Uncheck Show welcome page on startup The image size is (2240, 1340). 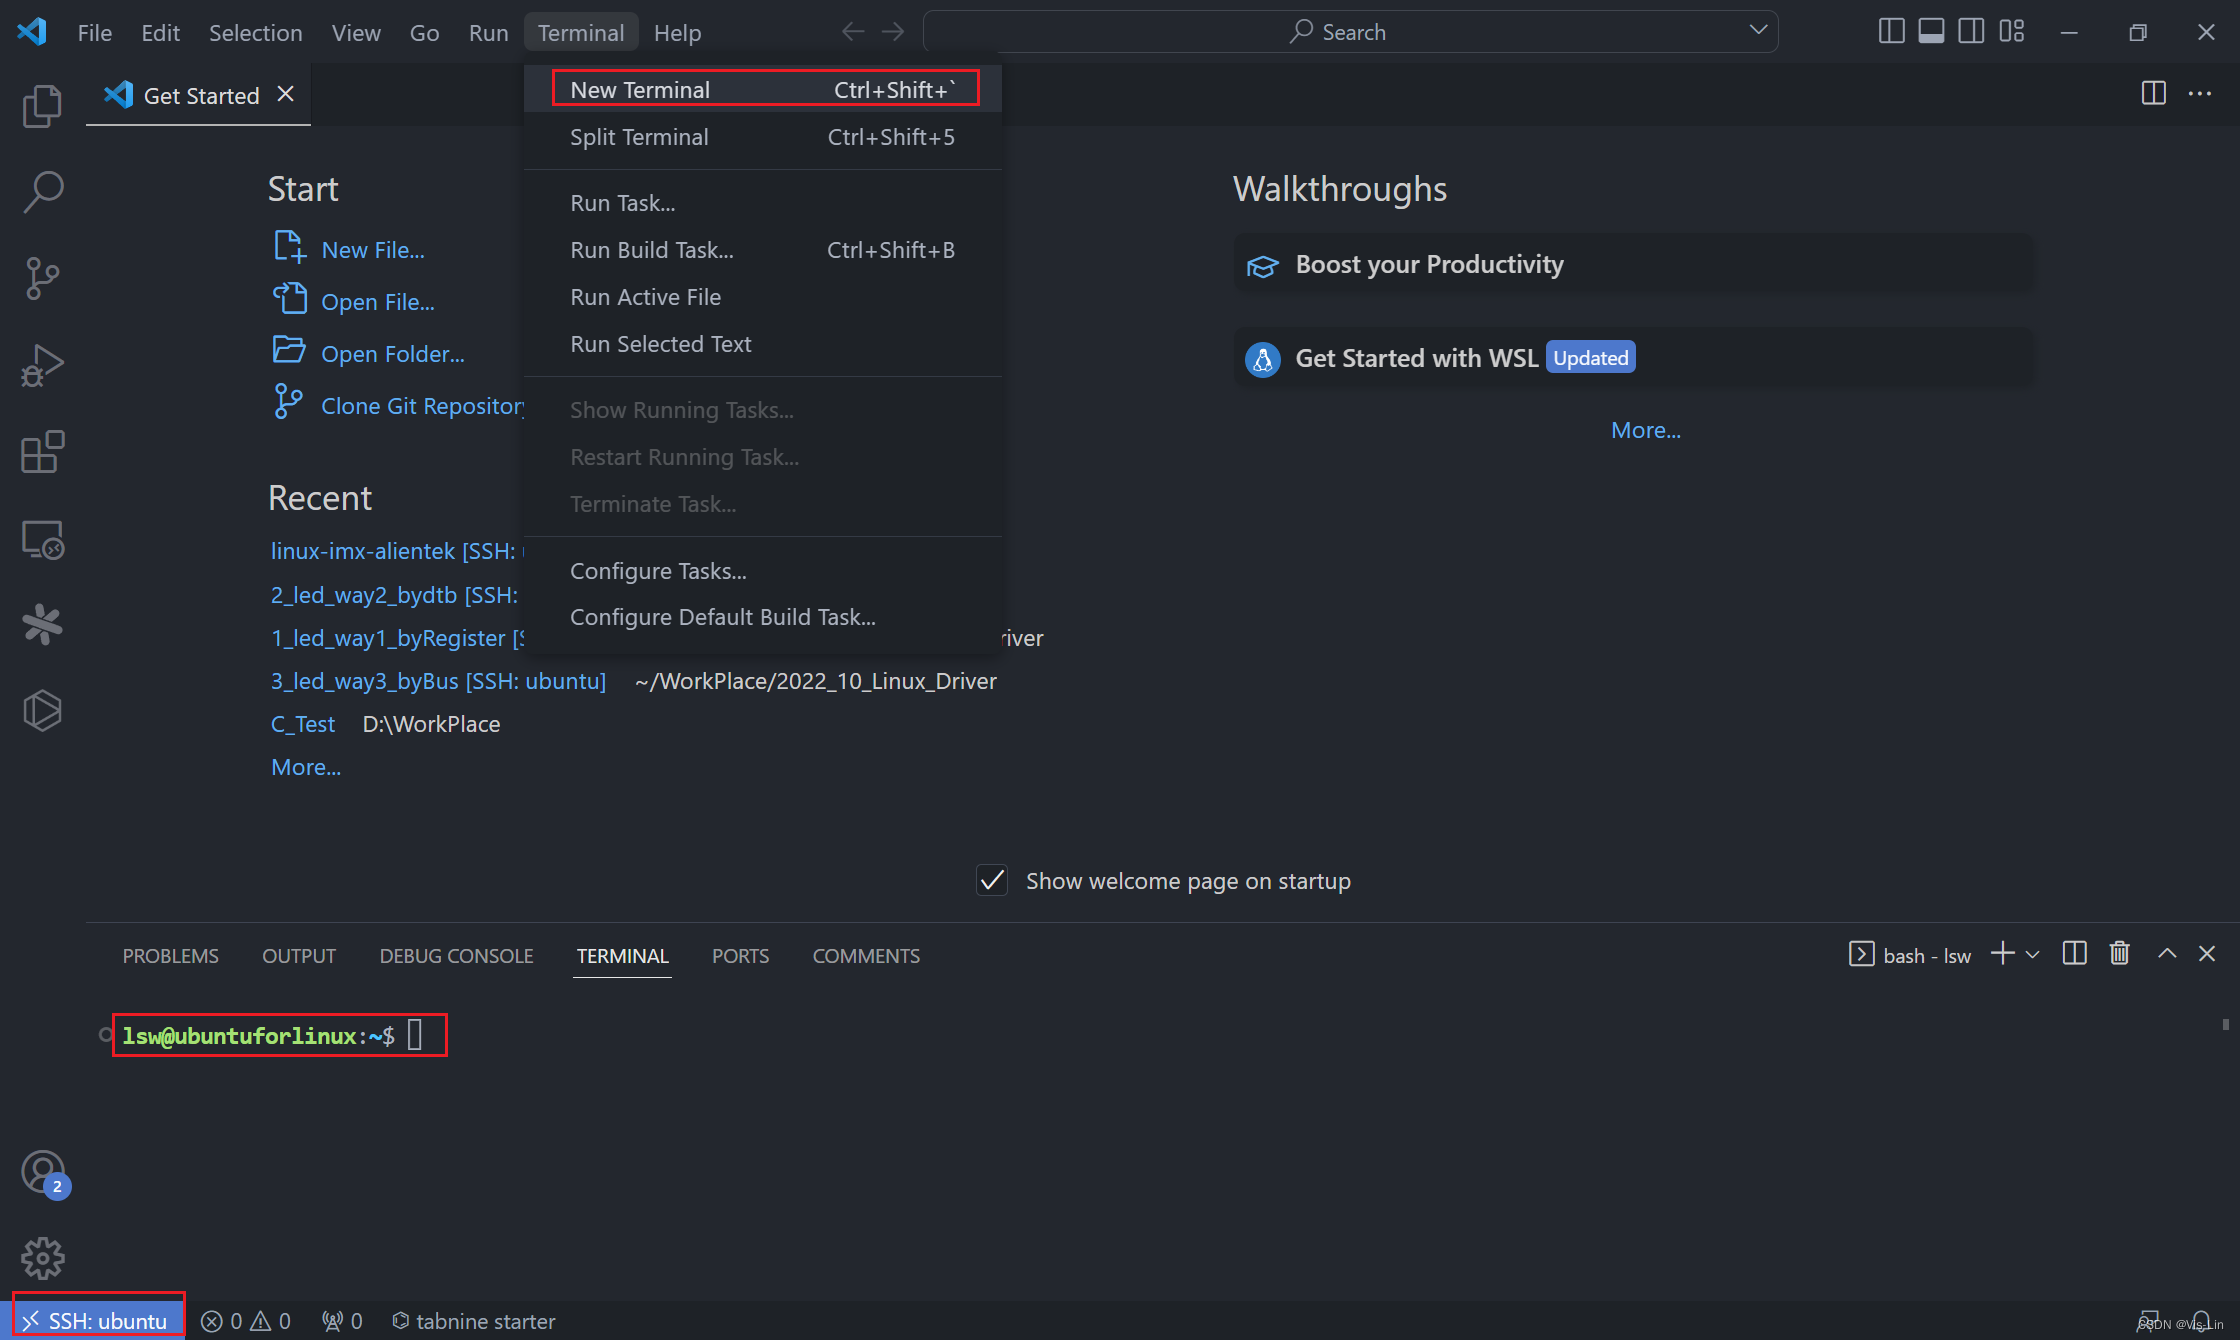(x=992, y=881)
